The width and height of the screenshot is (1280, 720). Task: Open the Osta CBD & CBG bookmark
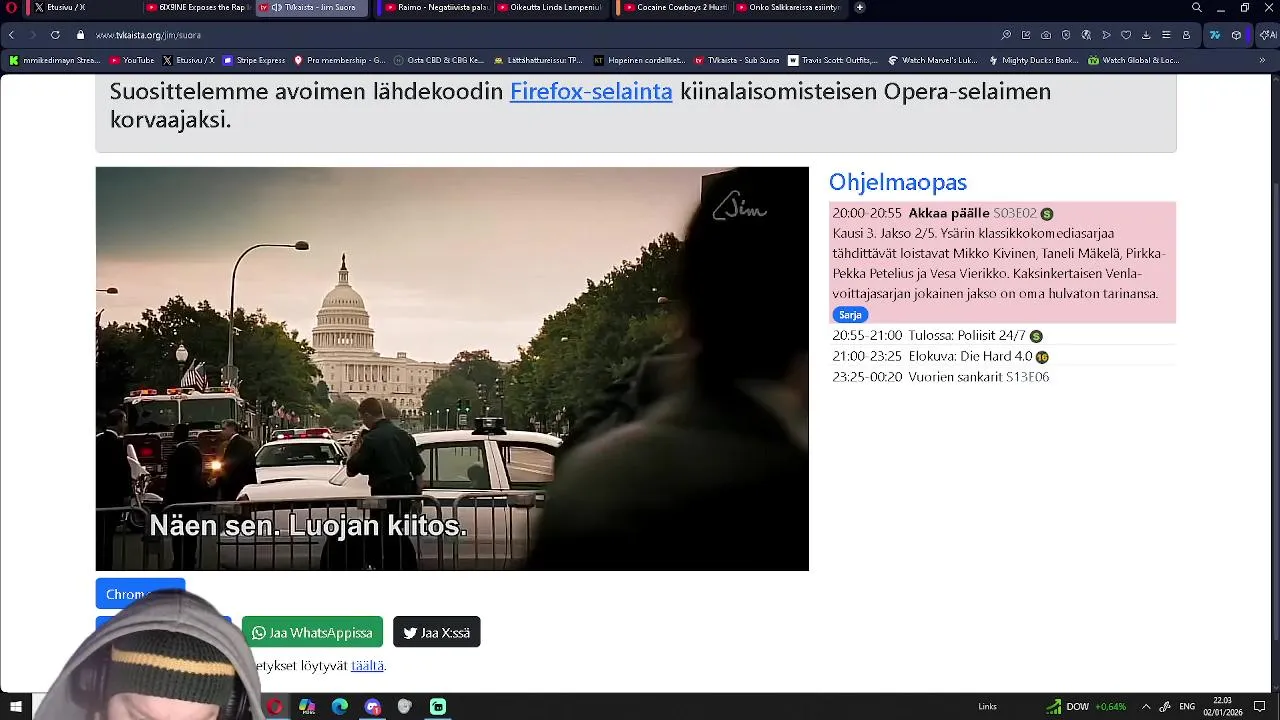point(439,60)
